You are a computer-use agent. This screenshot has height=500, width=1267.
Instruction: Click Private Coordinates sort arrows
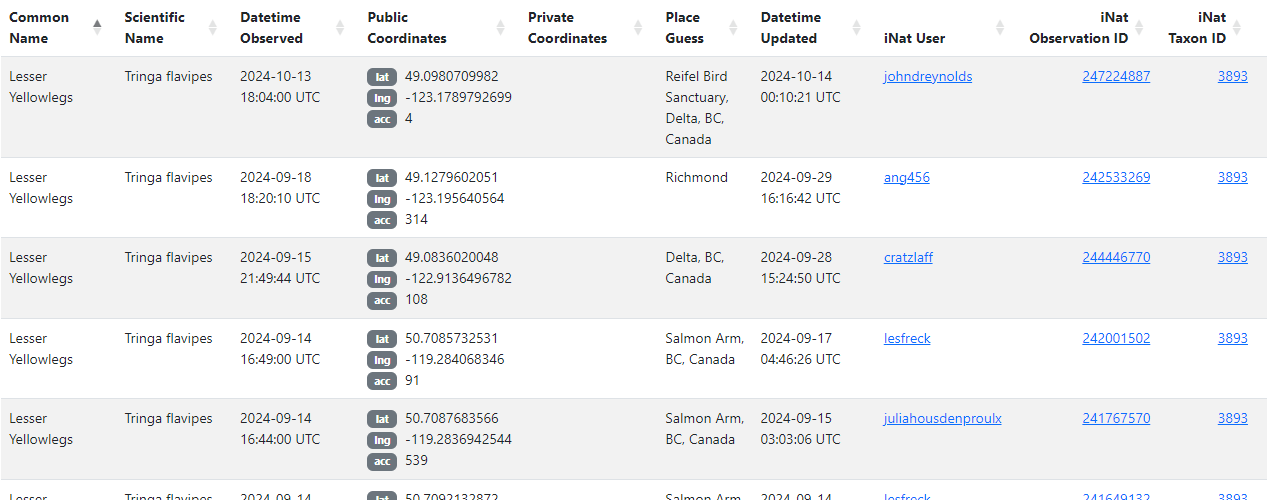(x=638, y=28)
